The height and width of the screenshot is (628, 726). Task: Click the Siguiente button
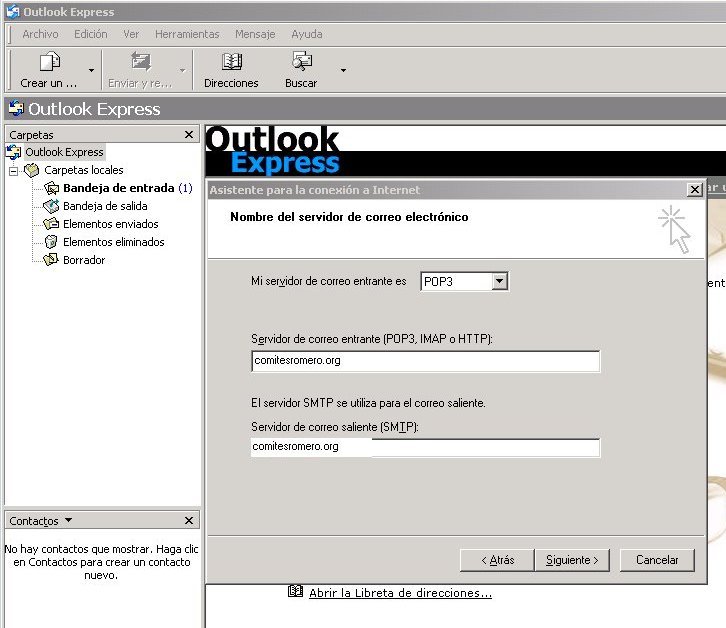tap(572, 560)
